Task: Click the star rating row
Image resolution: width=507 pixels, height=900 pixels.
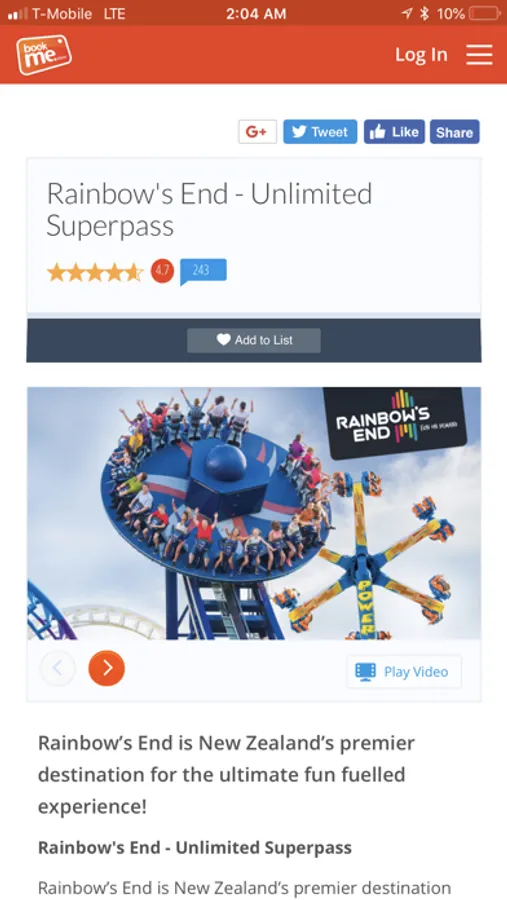Action: point(95,272)
